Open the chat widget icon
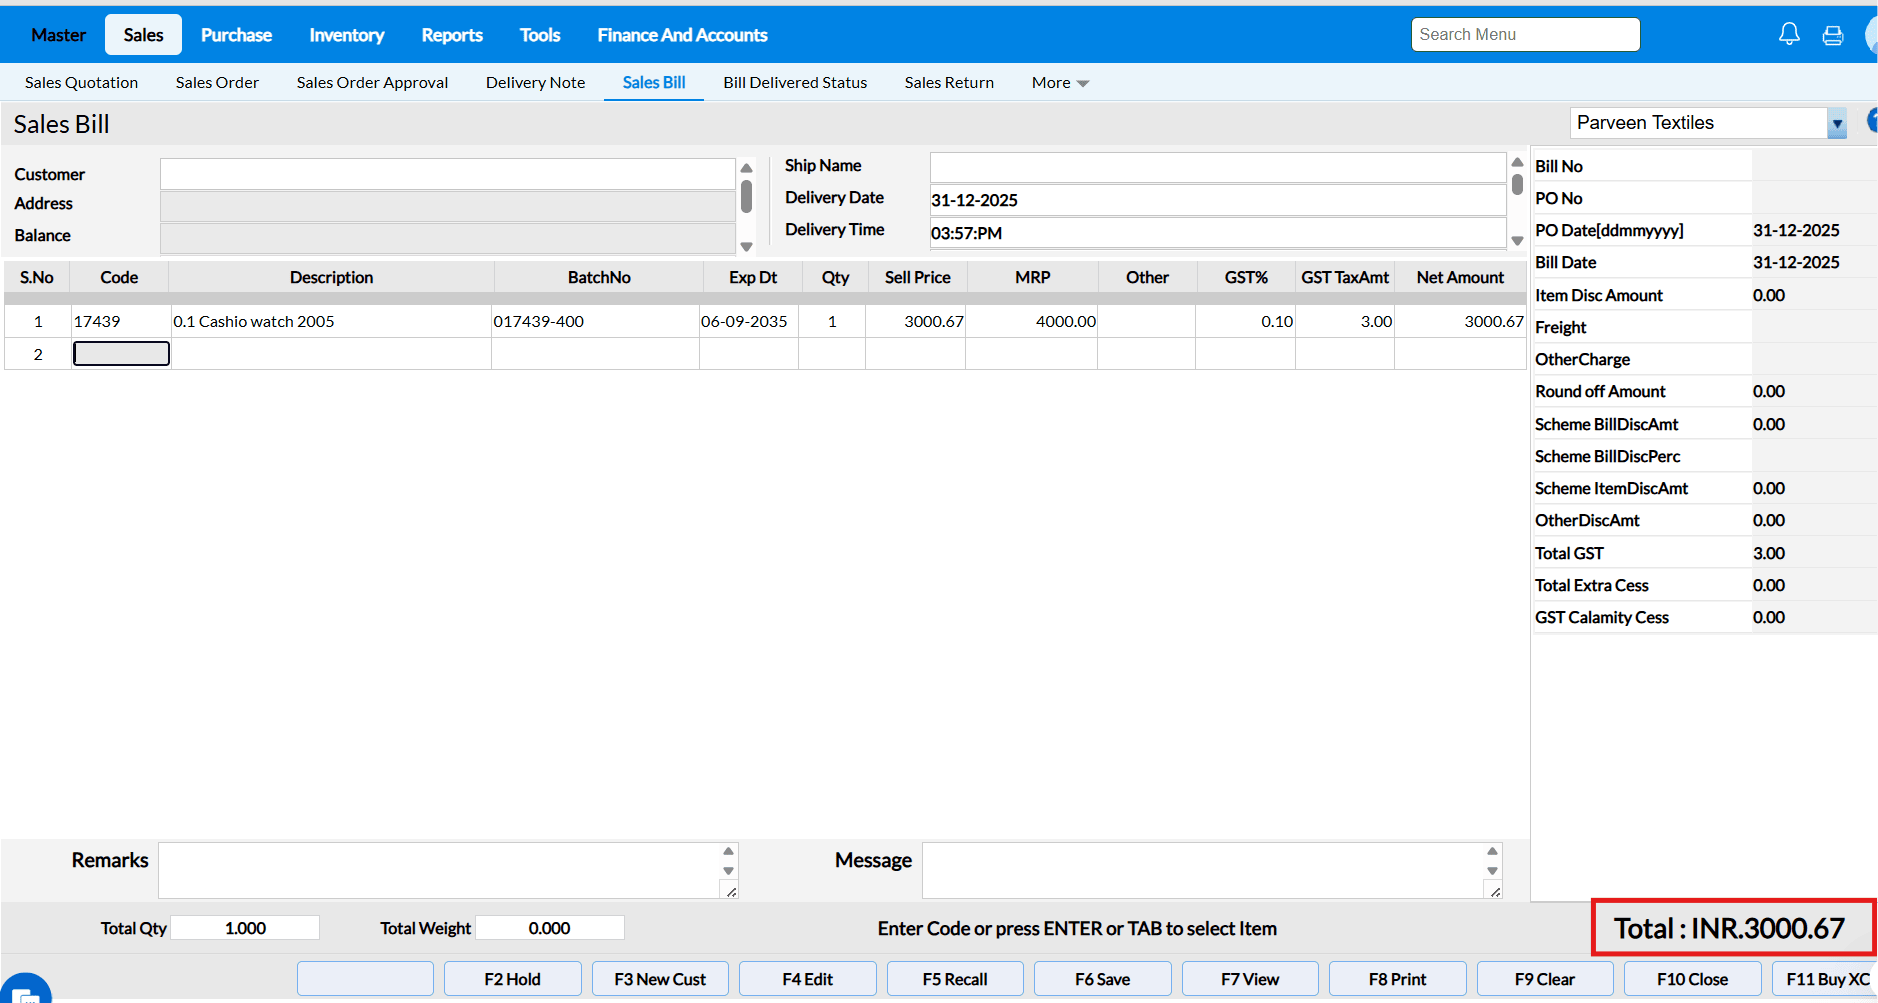The height and width of the screenshot is (1003, 1878). coord(24,990)
